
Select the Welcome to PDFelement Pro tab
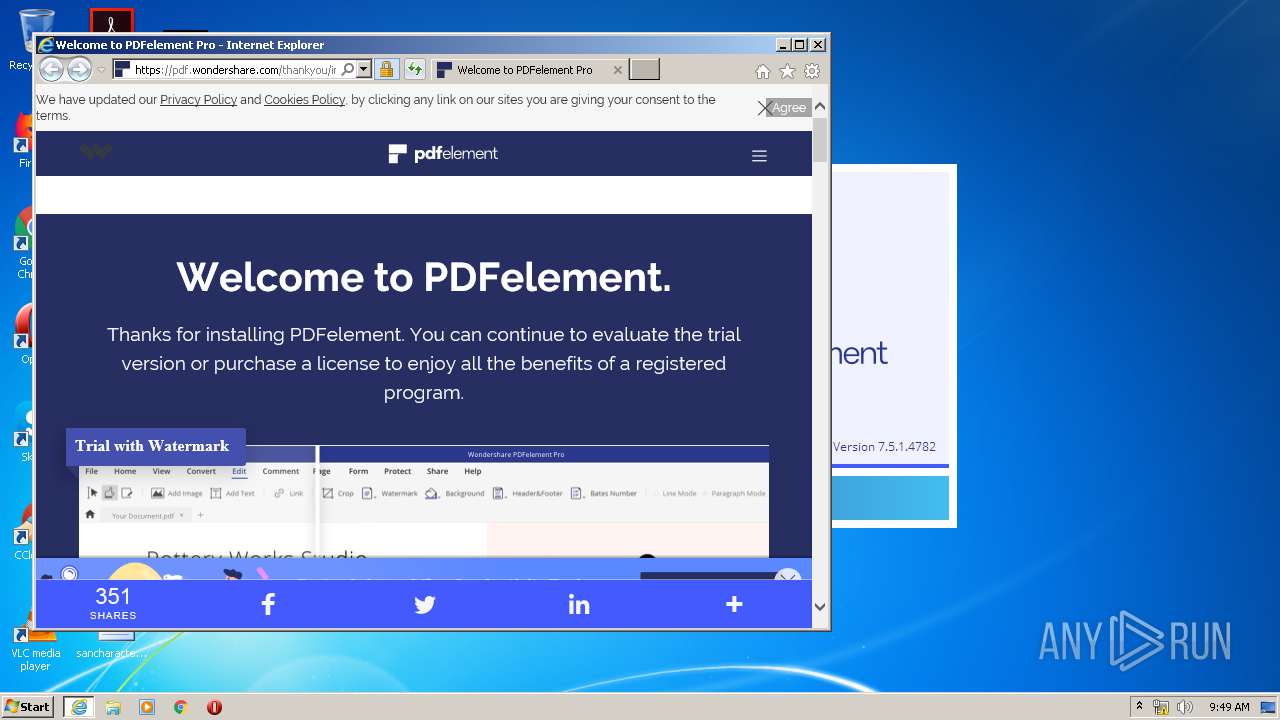coord(524,70)
